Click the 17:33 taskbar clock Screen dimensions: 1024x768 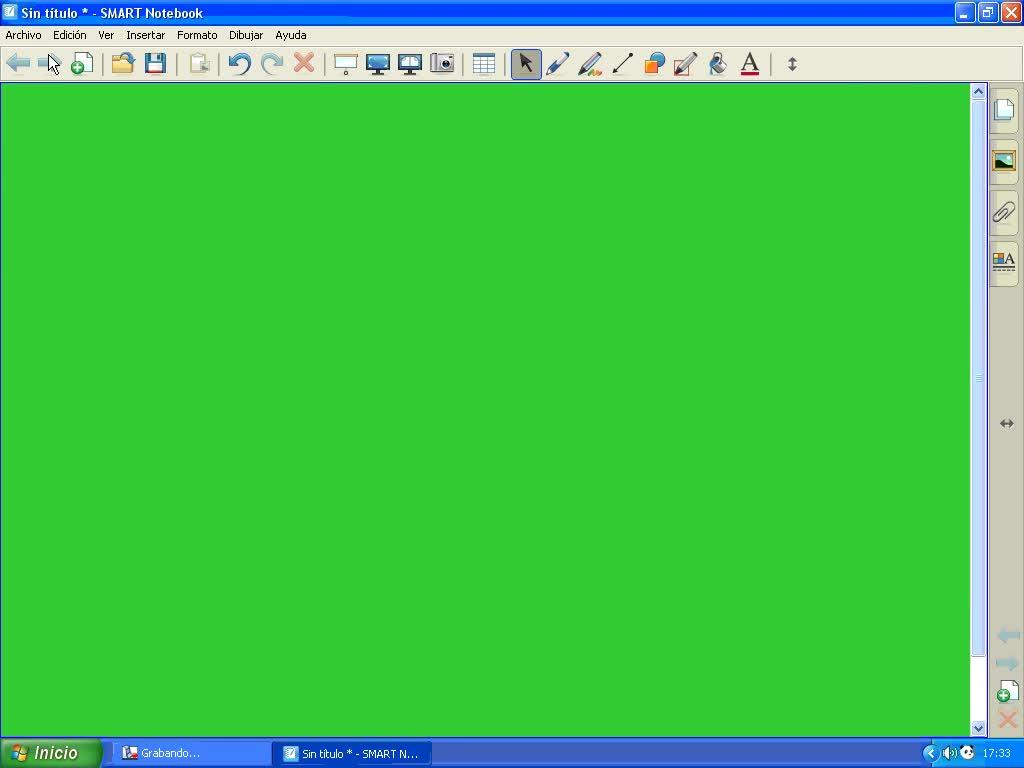coord(997,753)
